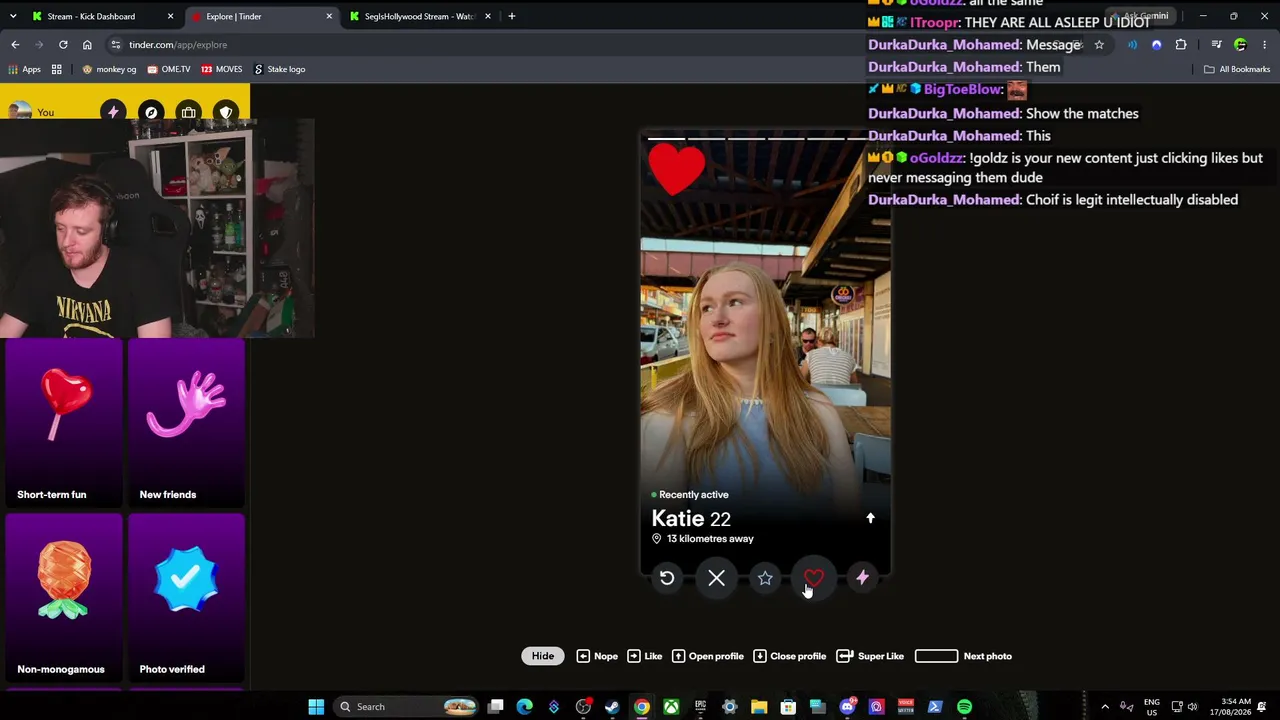Open the work mode briefcase icon
The image size is (1280, 720).
189,112
